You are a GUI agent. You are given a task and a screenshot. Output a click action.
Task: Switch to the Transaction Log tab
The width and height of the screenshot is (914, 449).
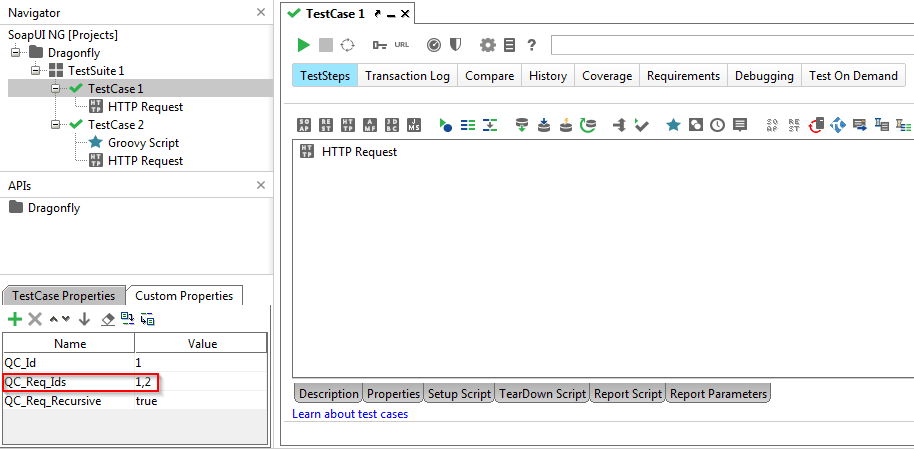pos(407,76)
